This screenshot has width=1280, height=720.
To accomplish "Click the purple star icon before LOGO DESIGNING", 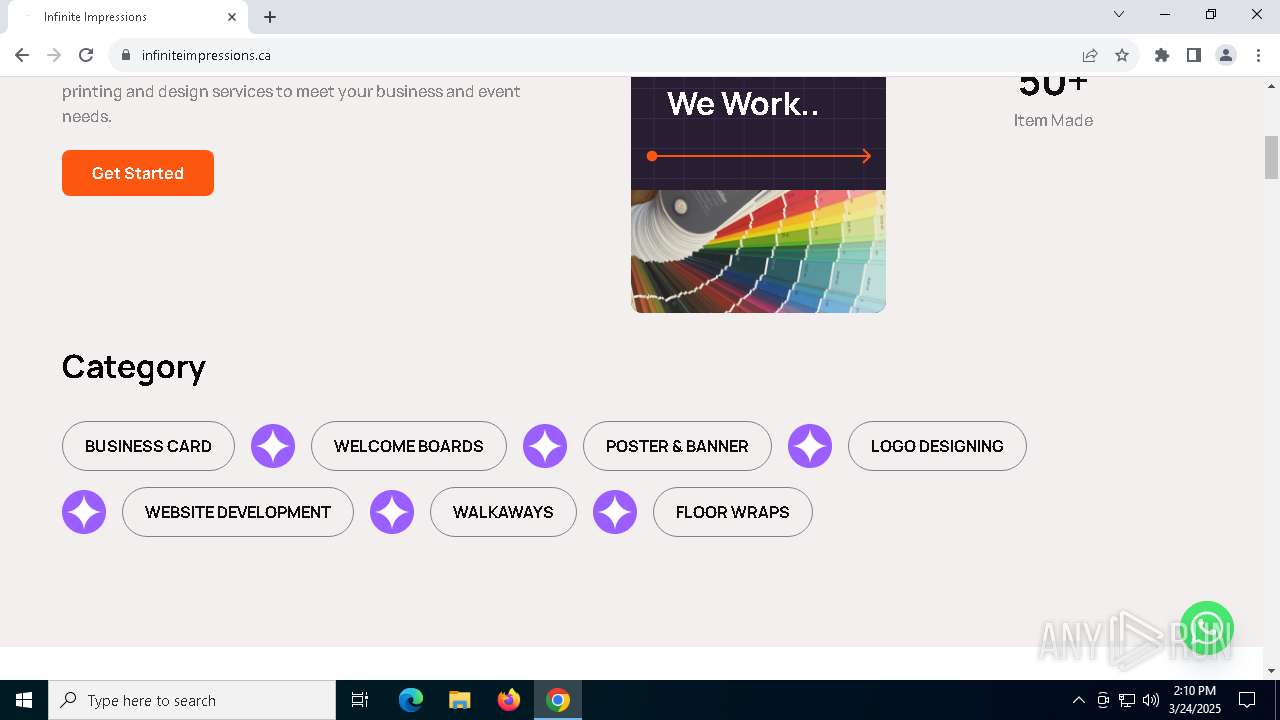I will click(810, 446).
